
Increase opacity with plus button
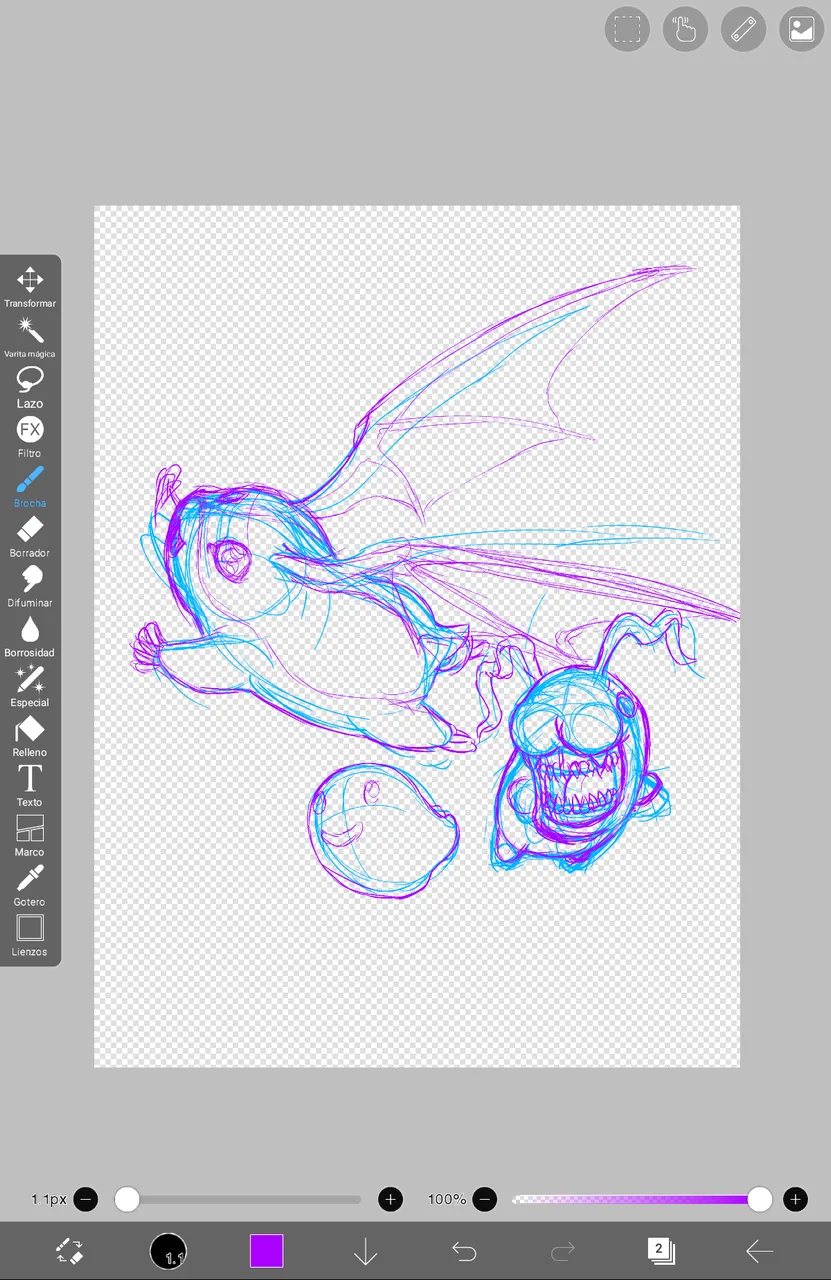pyautogui.click(x=795, y=1199)
